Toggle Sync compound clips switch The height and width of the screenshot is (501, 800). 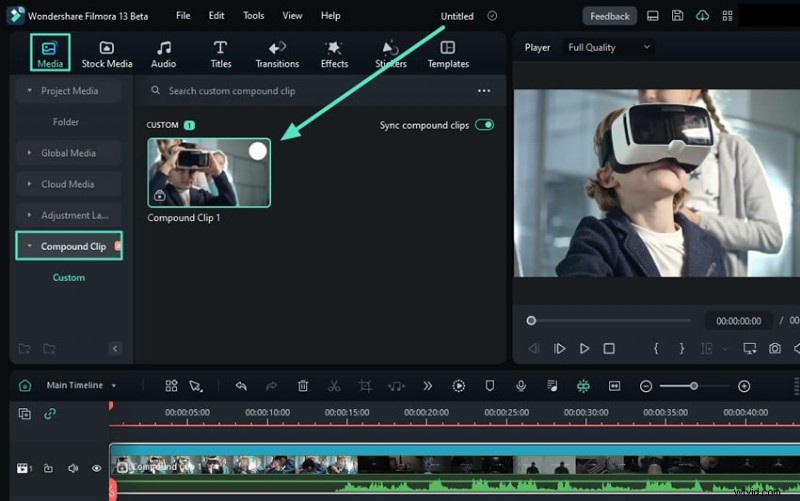point(484,124)
